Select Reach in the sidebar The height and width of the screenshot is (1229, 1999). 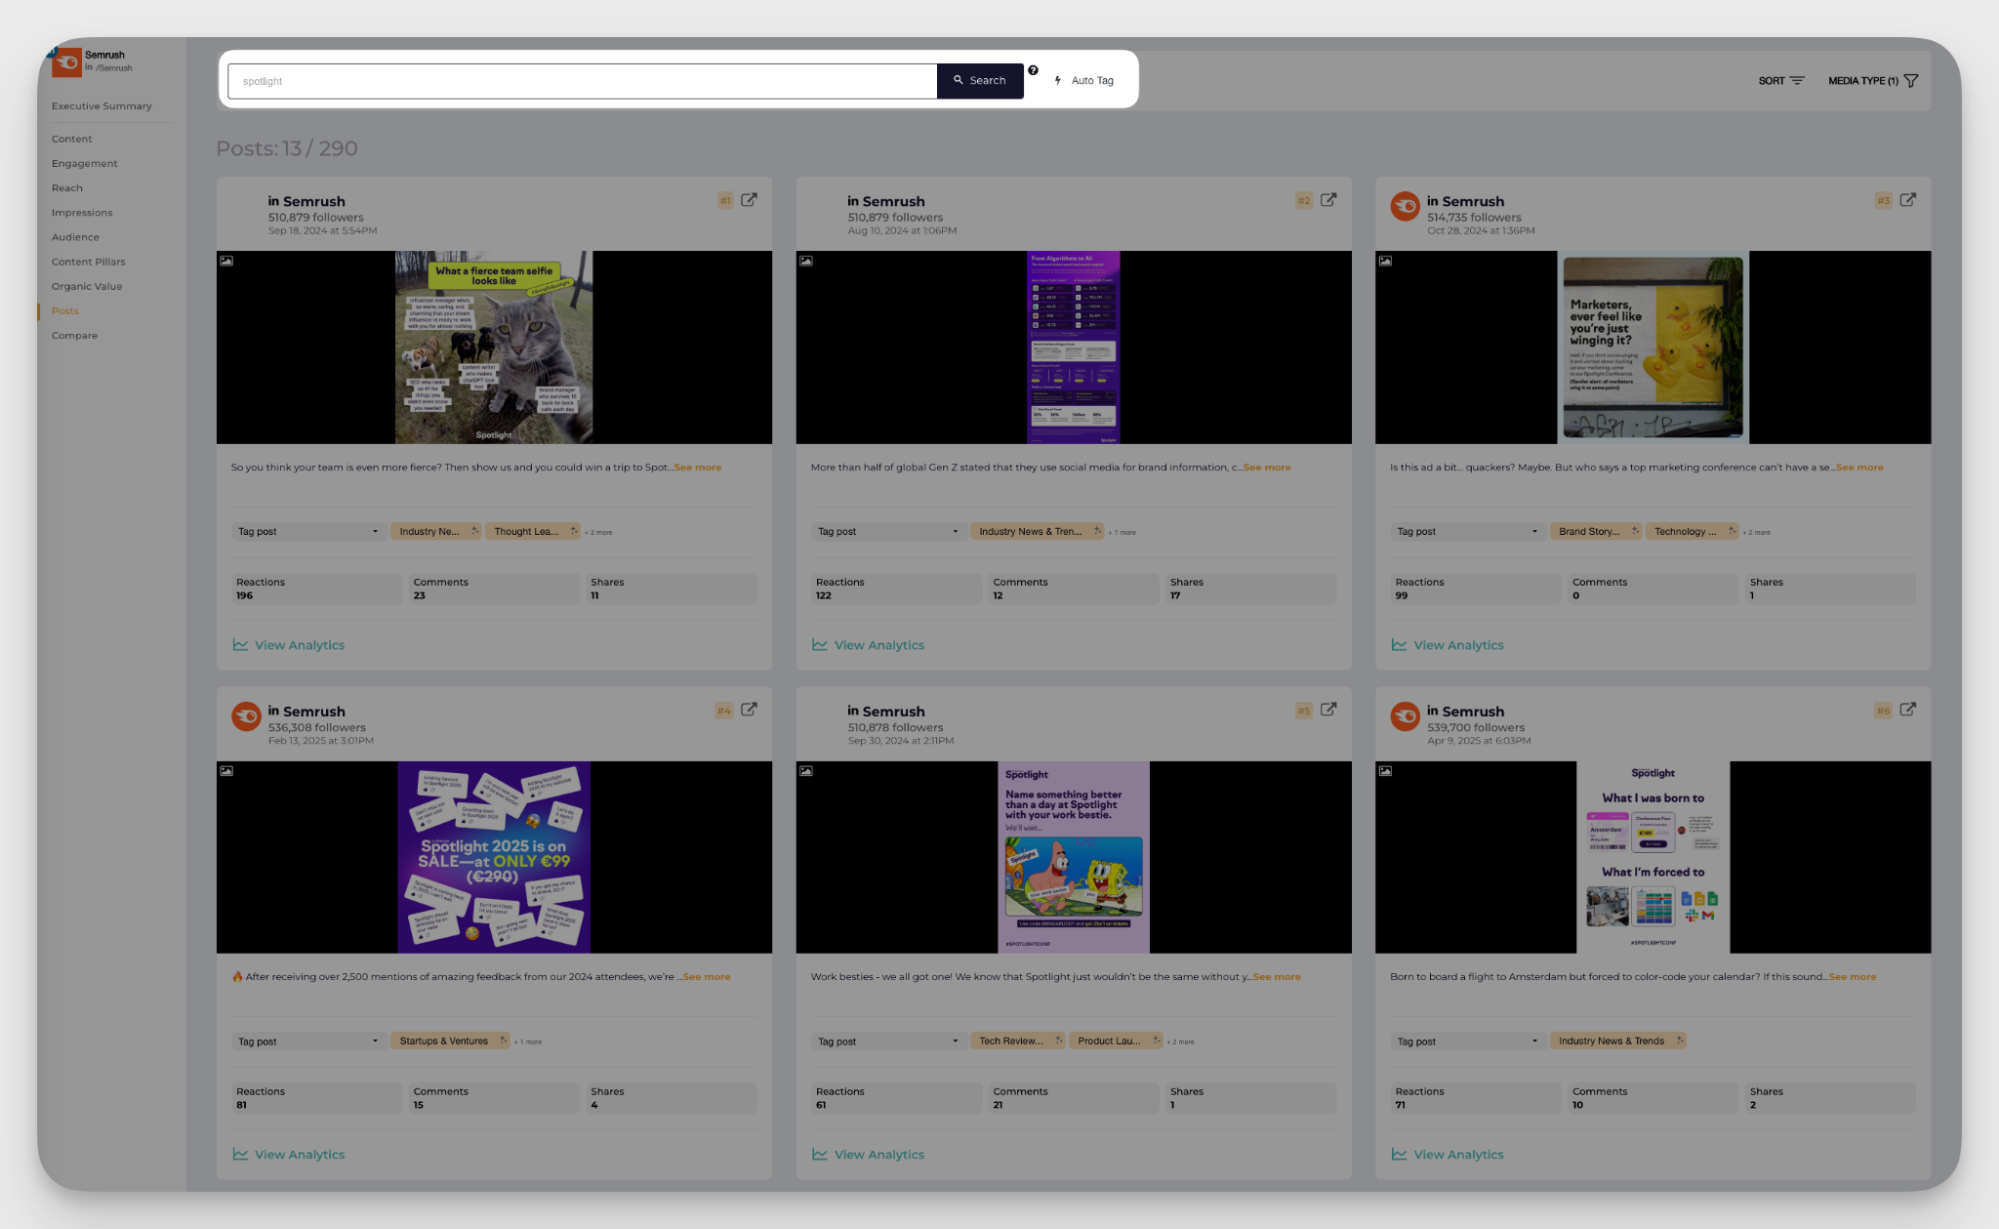point(67,188)
